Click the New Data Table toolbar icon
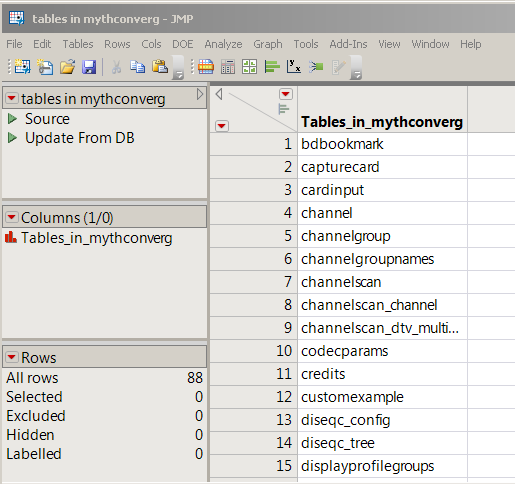 pyautogui.click(x=23, y=67)
